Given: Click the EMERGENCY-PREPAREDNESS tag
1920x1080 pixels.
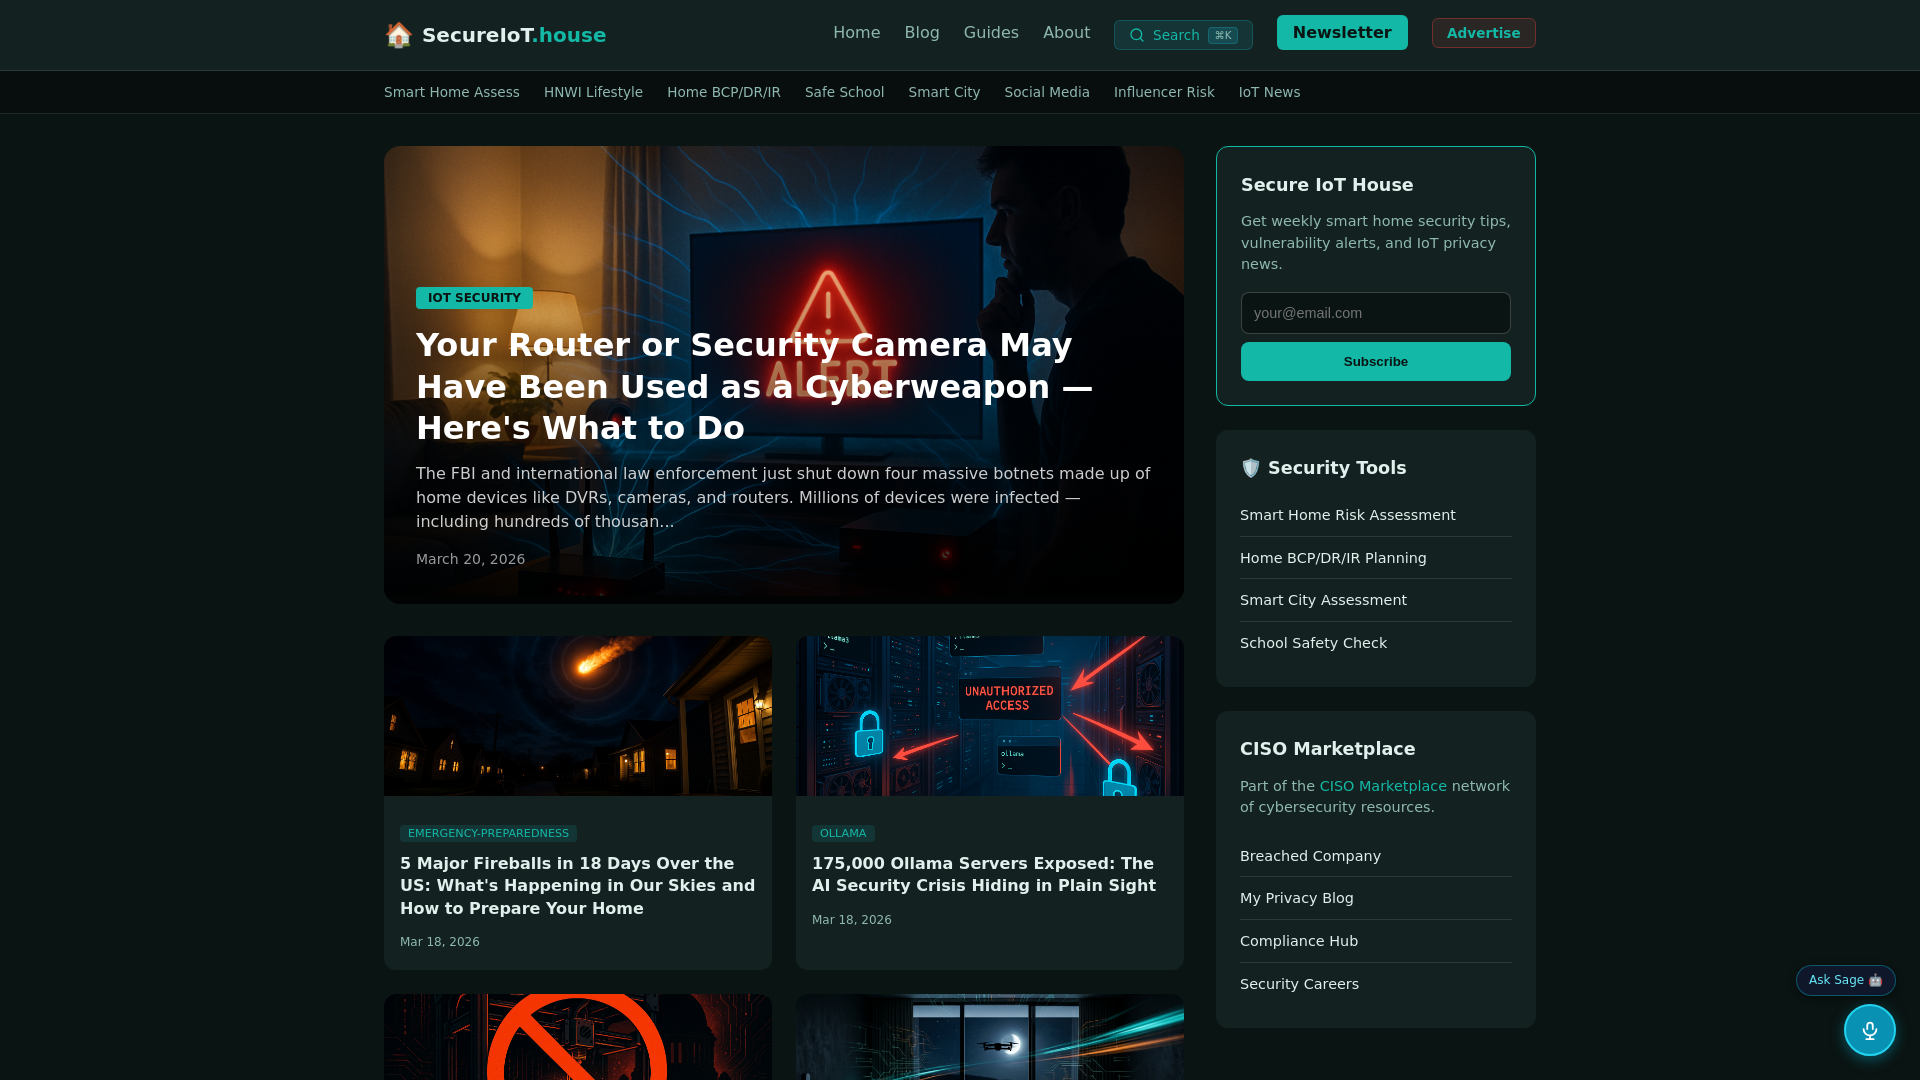Looking at the screenshot, I should point(488,833).
